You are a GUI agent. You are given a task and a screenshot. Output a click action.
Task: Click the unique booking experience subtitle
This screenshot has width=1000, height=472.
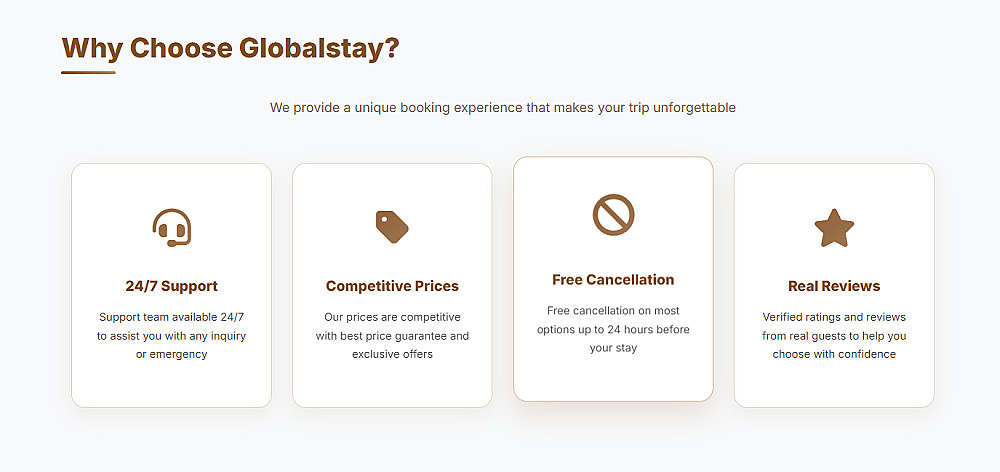[502, 107]
